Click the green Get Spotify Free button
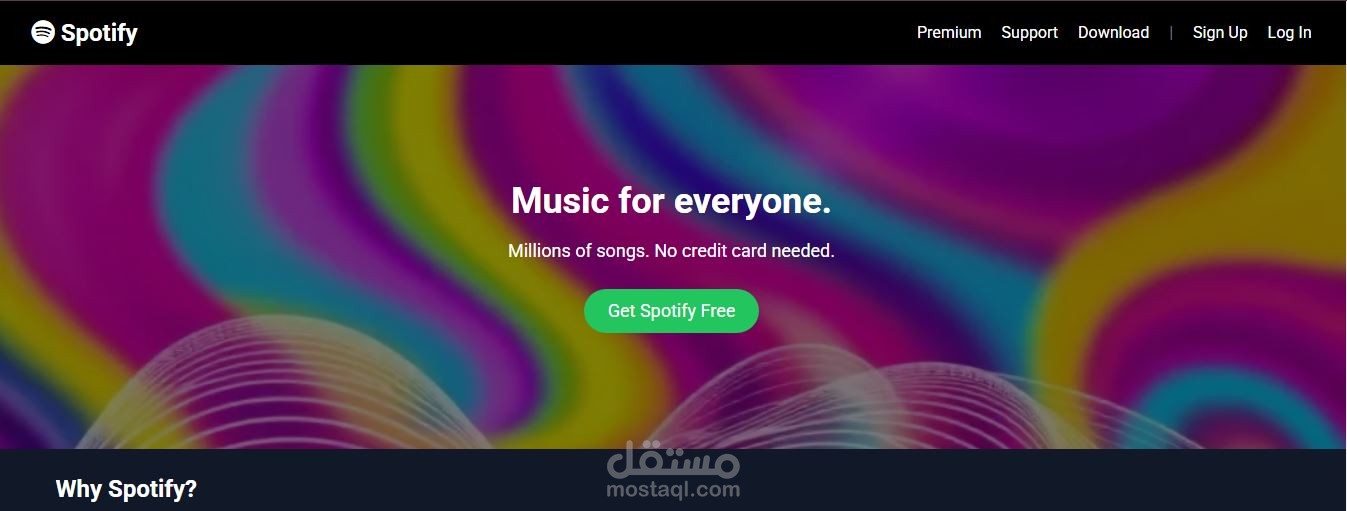The image size is (1347, 511). [x=671, y=311]
